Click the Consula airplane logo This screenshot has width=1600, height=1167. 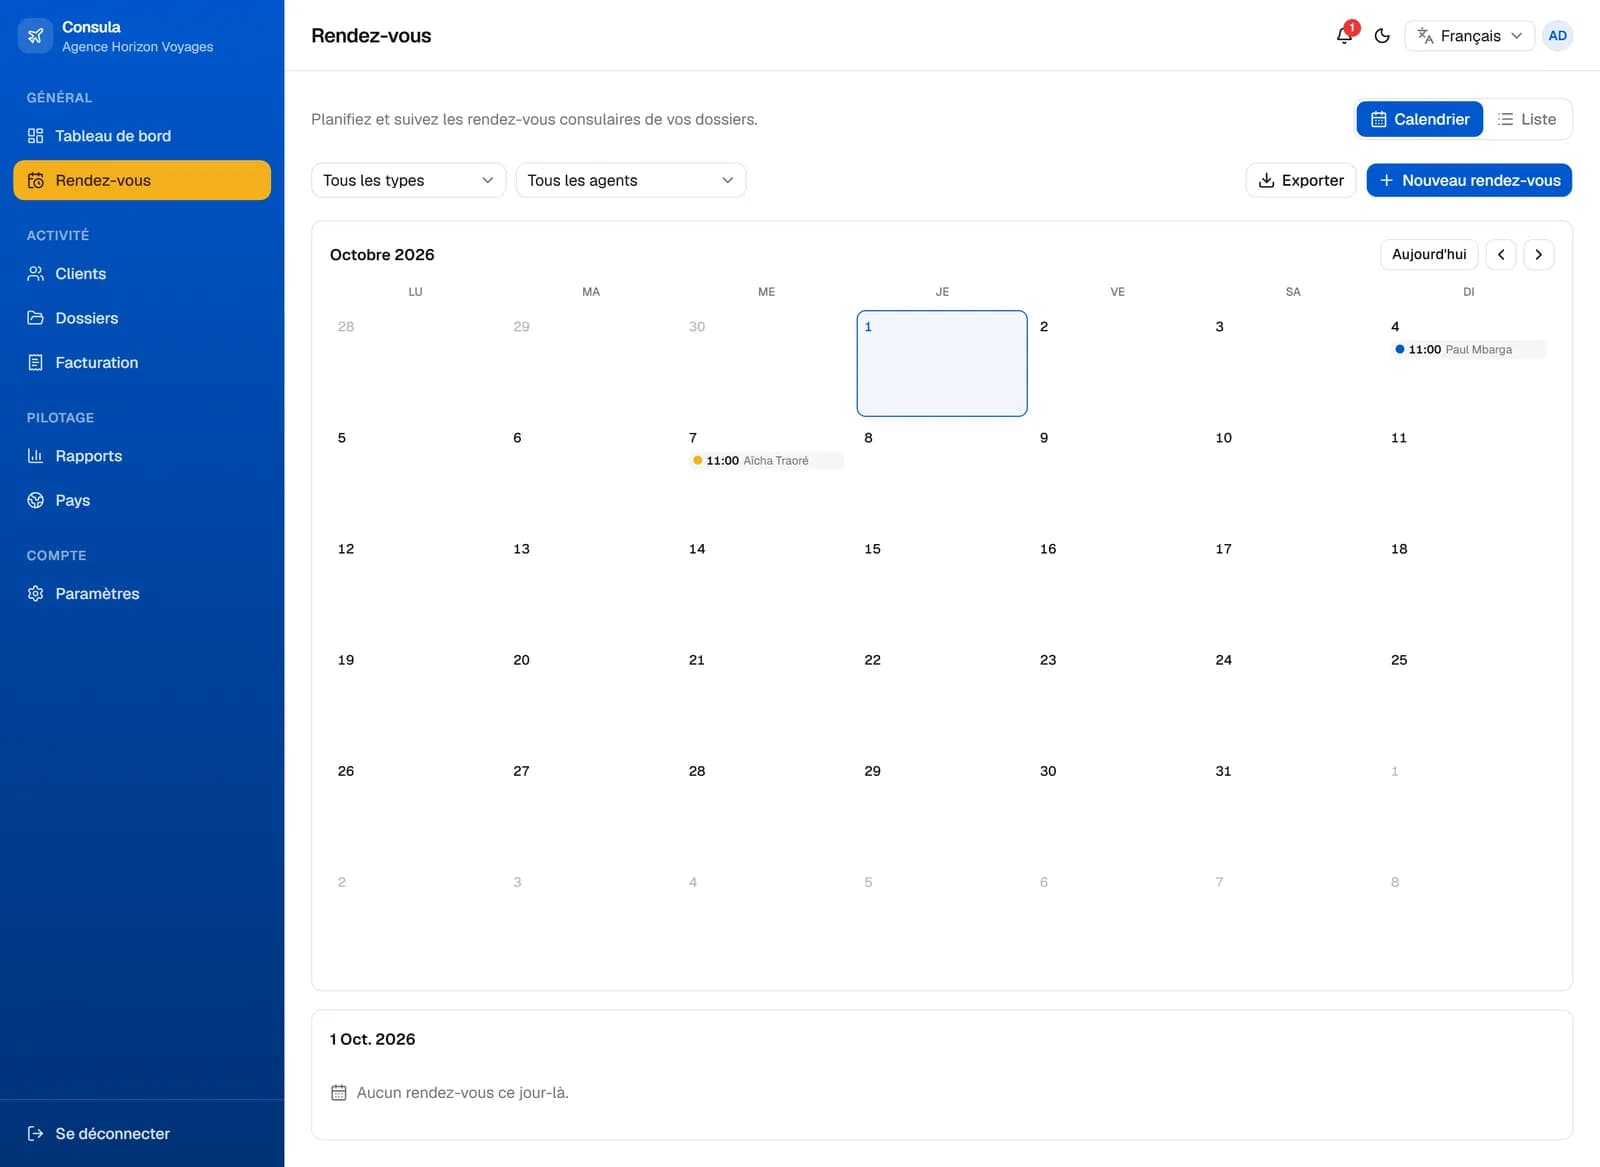[35, 36]
